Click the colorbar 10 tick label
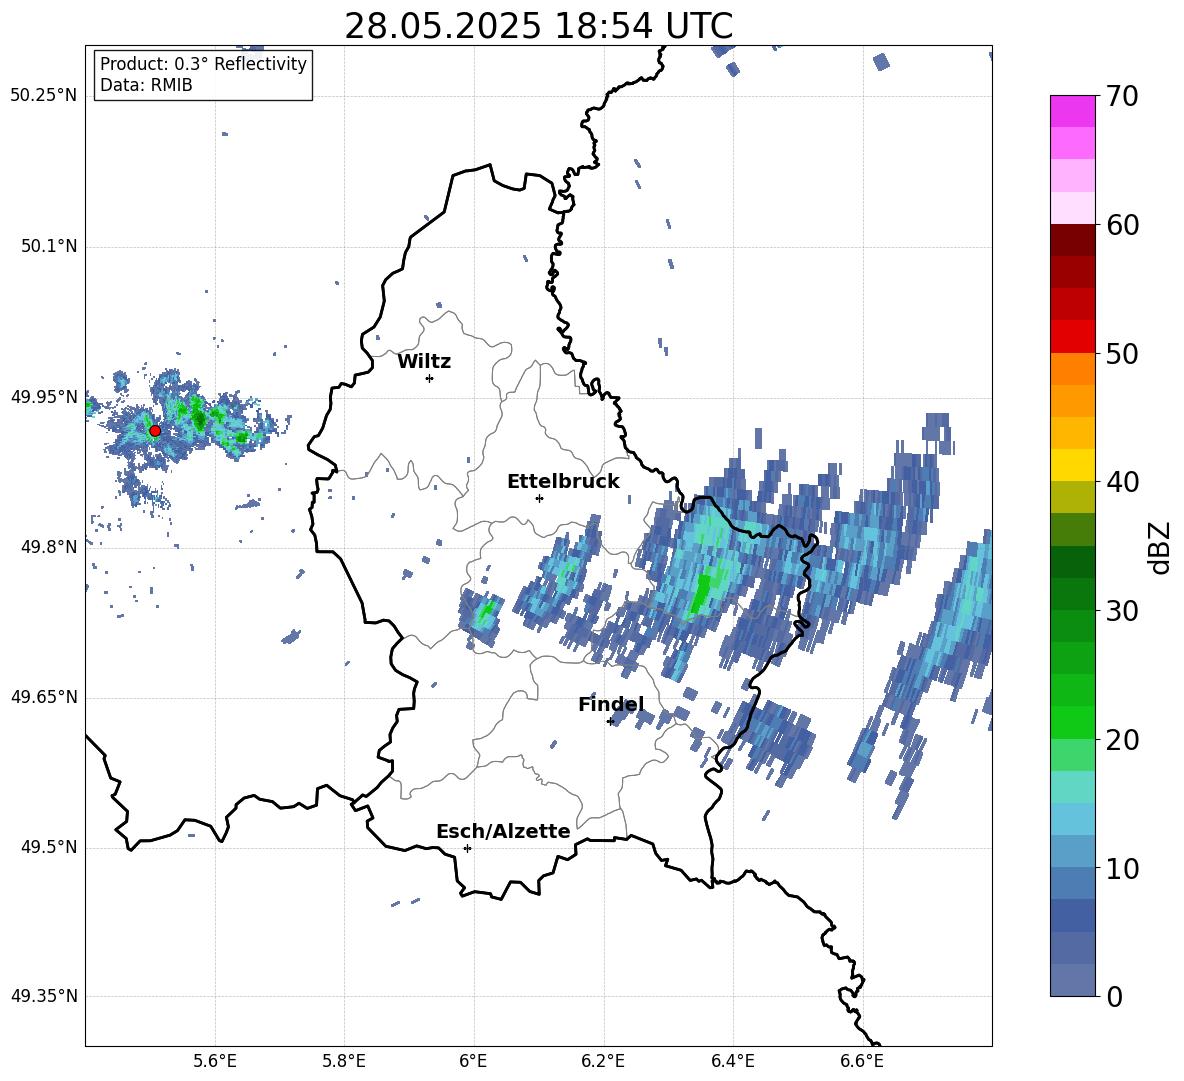 point(1122,868)
